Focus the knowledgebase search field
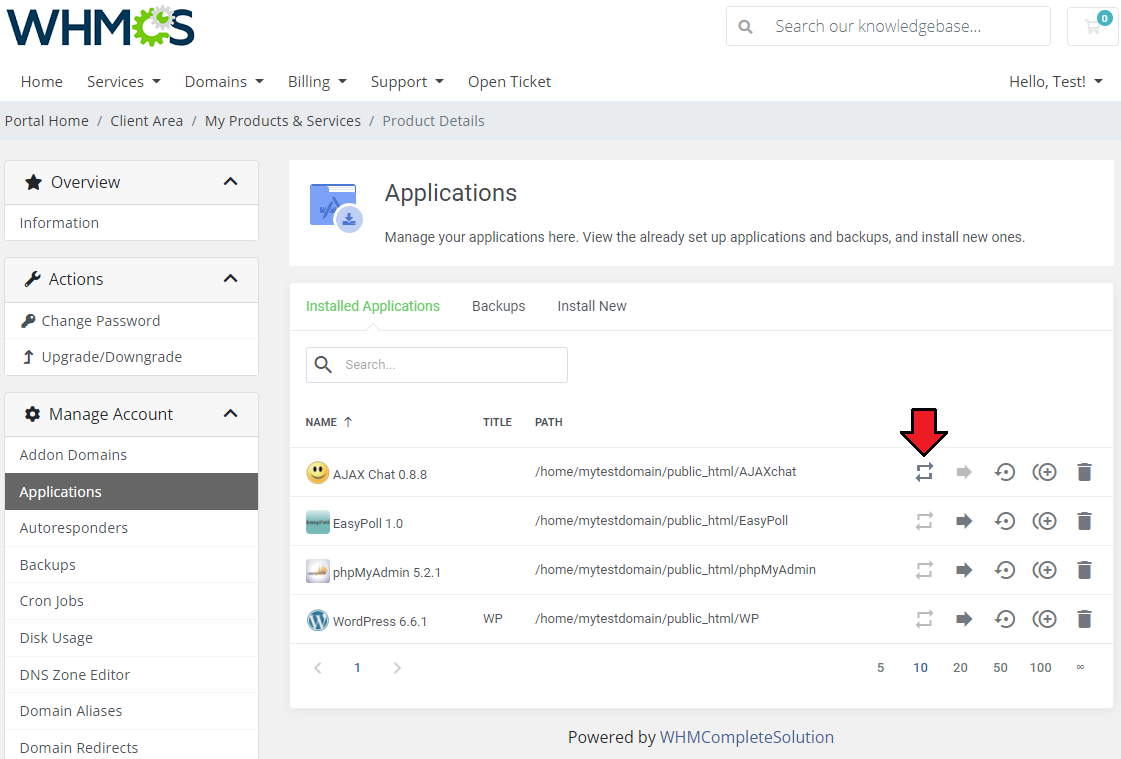The width and height of the screenshot is (1121, 759). (888, 26)
